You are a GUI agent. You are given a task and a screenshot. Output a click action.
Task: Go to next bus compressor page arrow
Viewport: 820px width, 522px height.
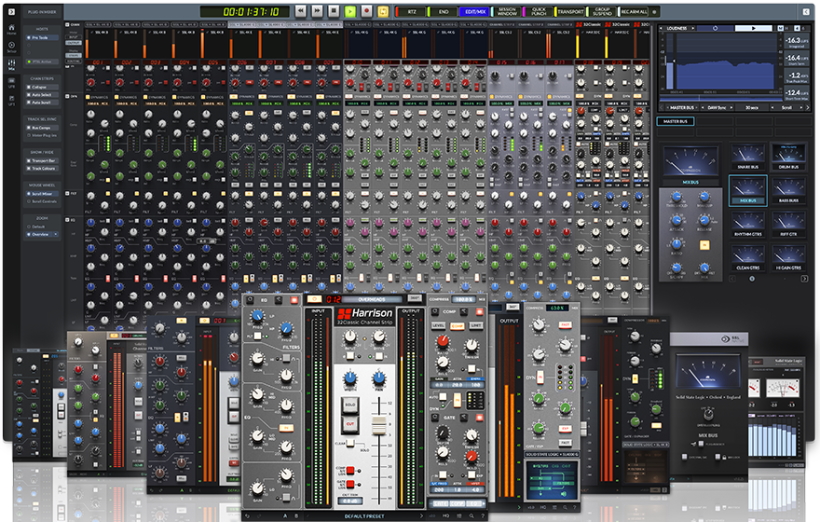[x=804, y=279]
